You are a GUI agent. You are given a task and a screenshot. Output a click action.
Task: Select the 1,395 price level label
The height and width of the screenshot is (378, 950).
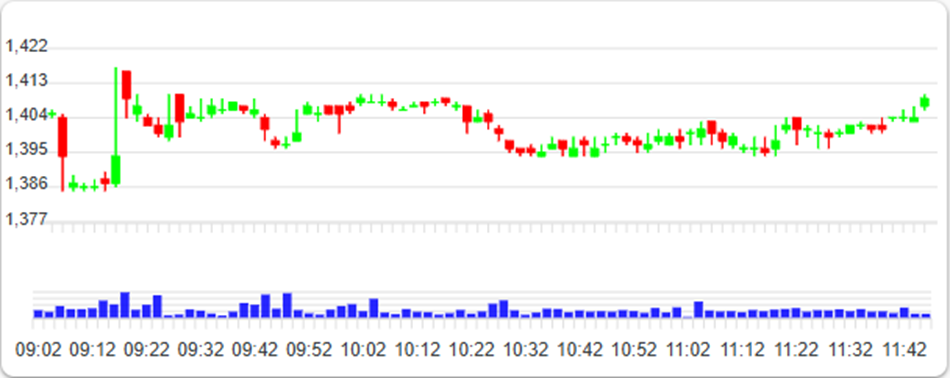[26, 149]
